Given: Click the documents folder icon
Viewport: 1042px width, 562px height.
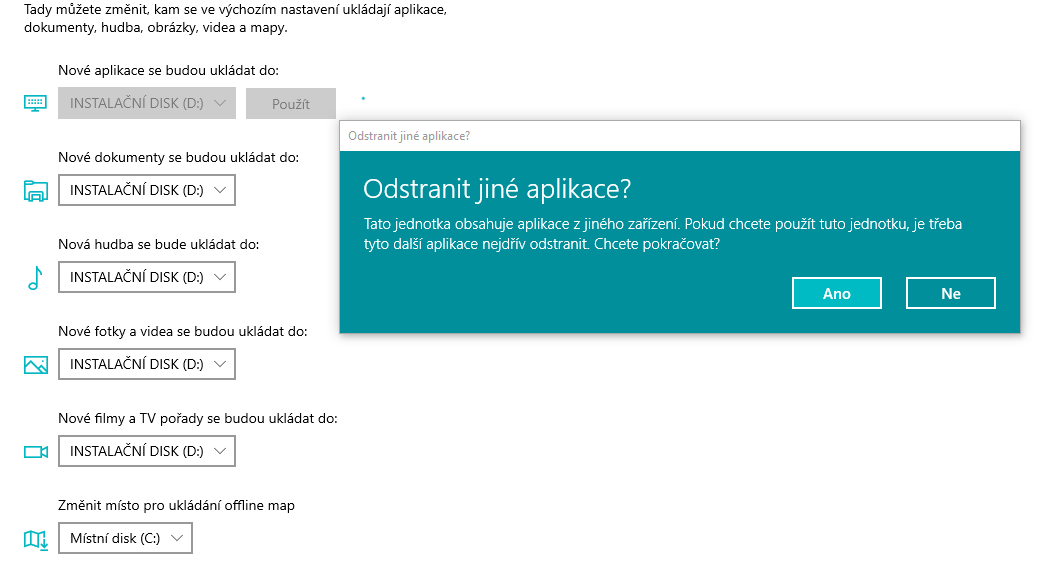Looking at the screenshot, I should (35, 191).
